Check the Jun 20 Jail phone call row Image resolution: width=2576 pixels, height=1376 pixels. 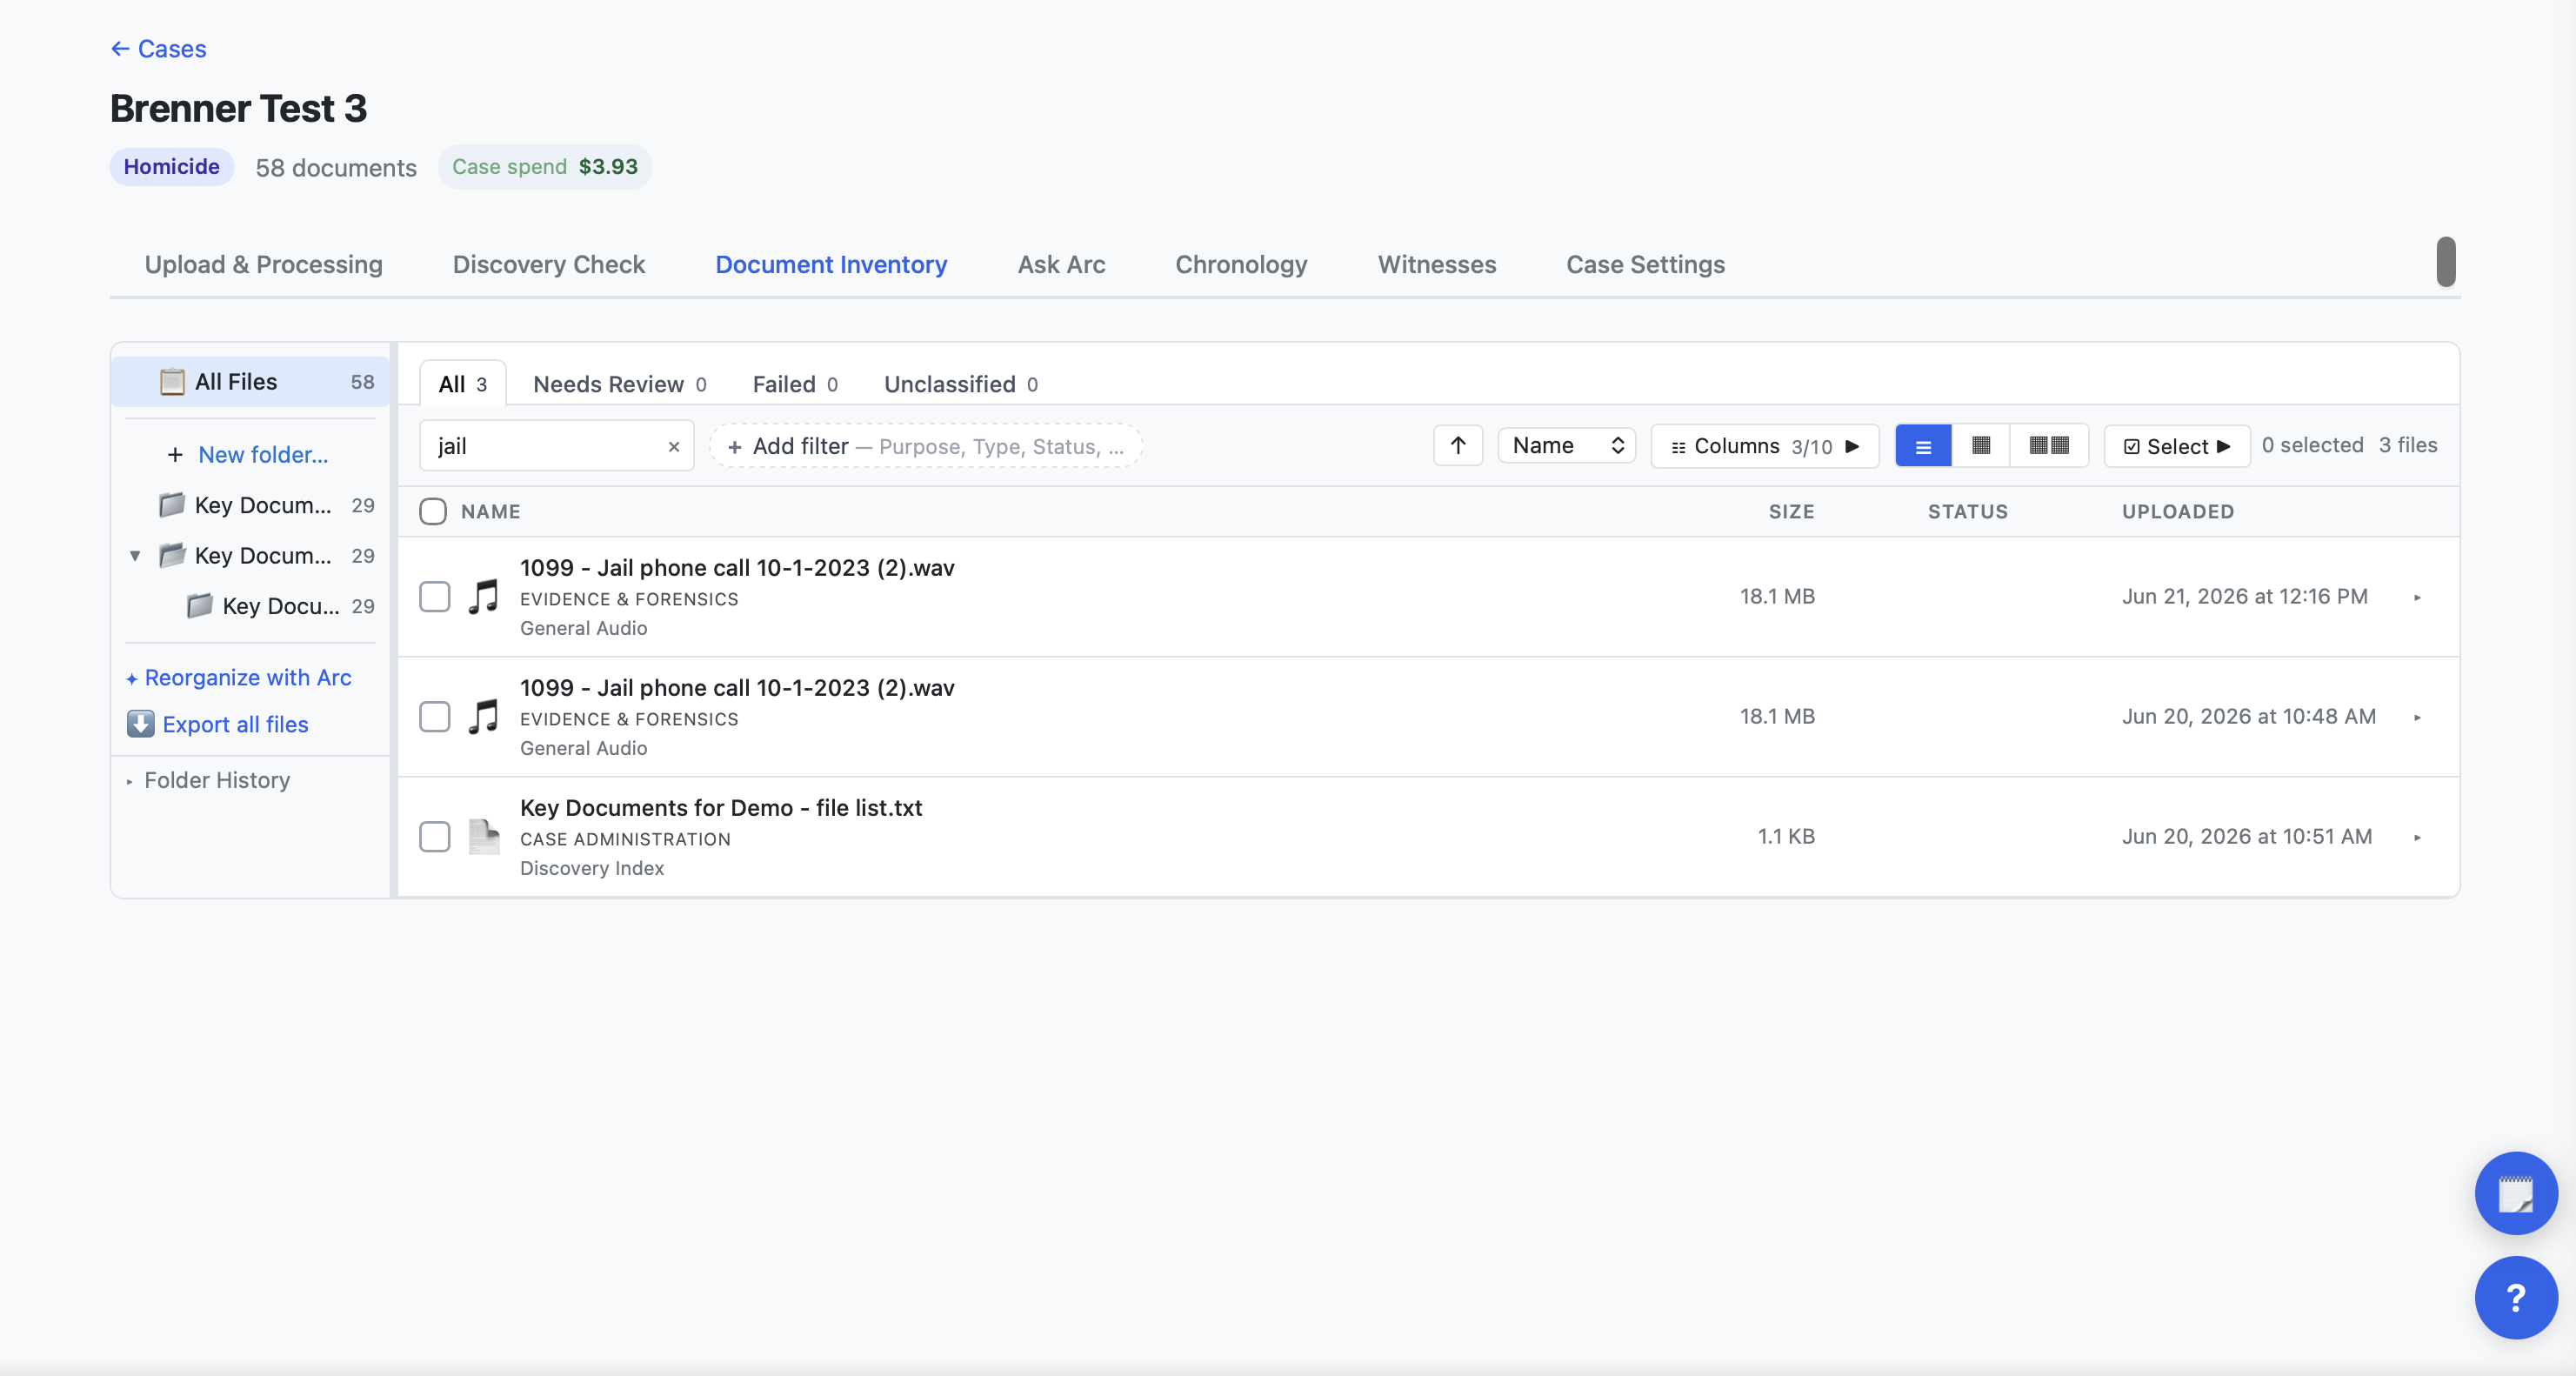click(x=434, y=717)
